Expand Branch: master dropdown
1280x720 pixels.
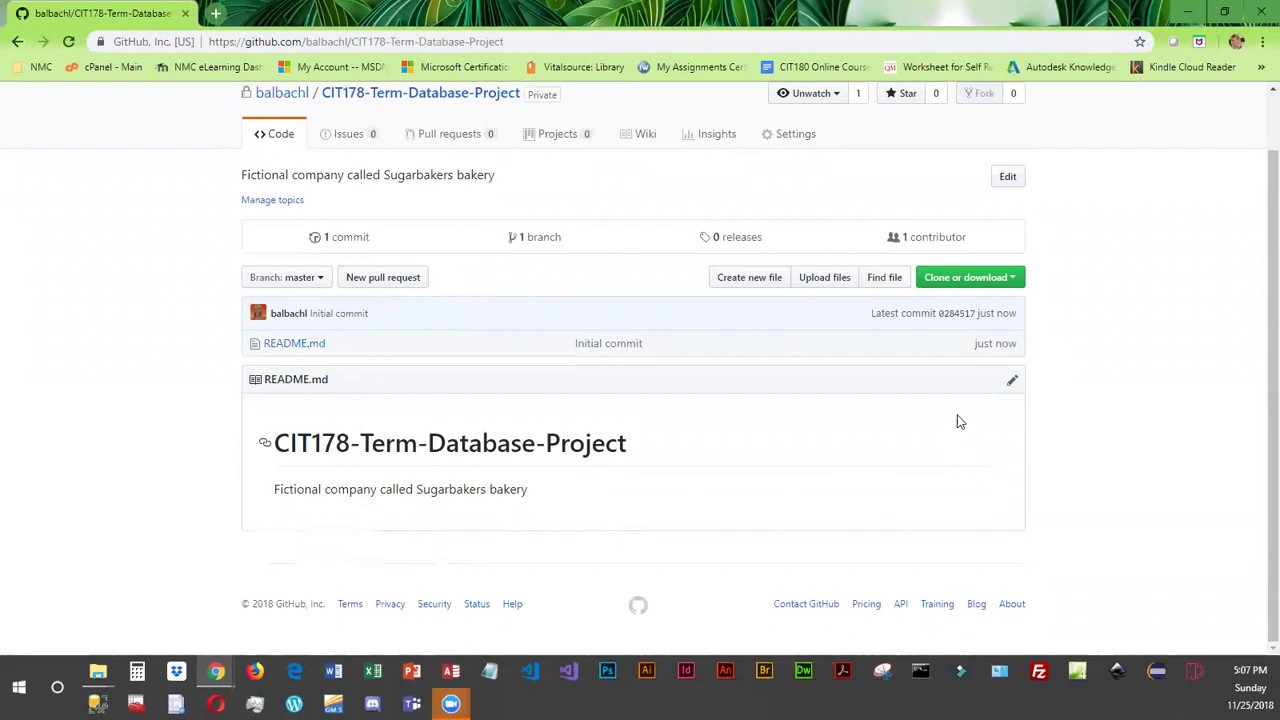coord(286,277)
